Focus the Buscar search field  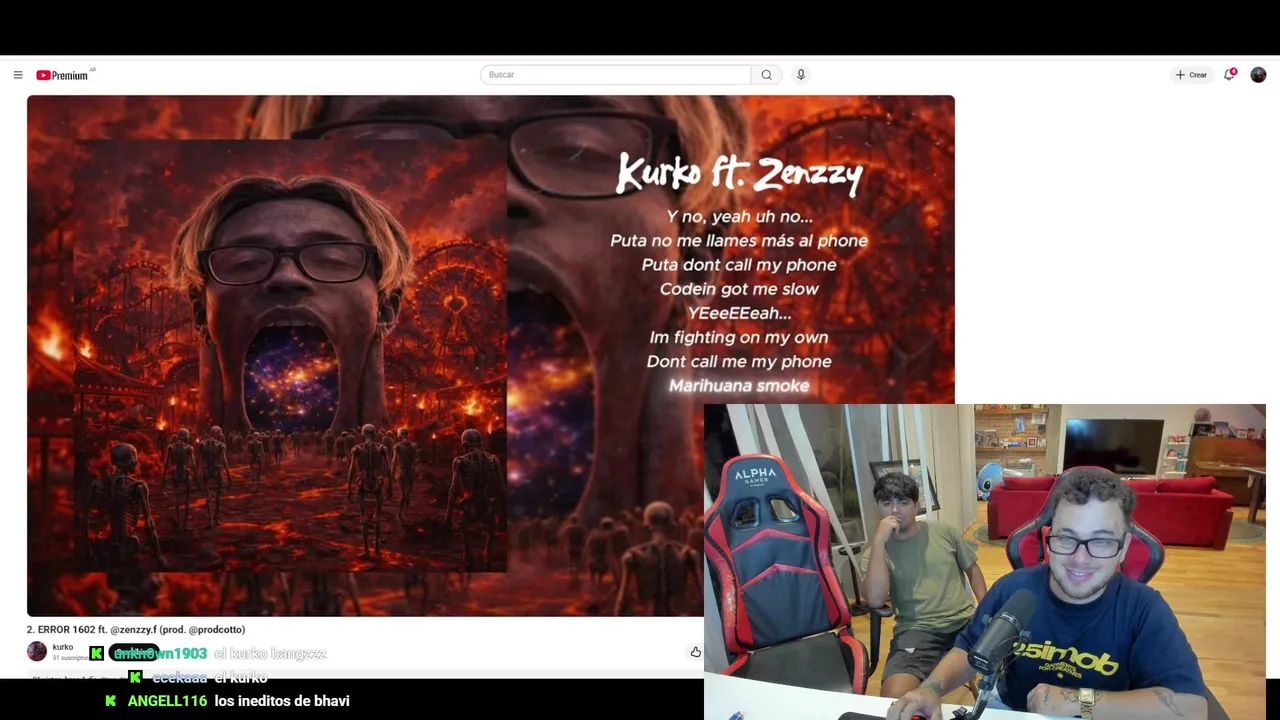[615, 75]
